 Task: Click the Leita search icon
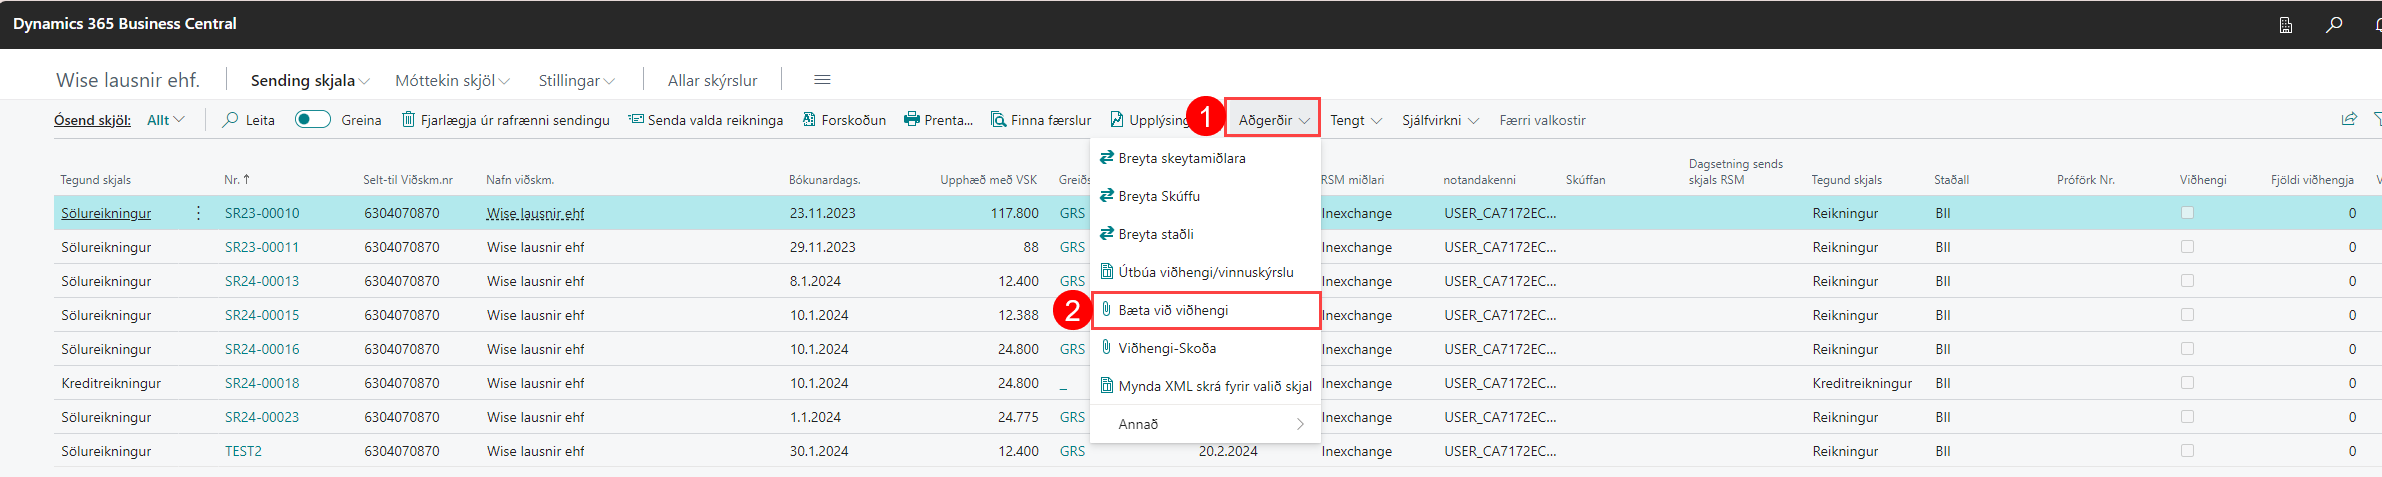coord(230,120)
